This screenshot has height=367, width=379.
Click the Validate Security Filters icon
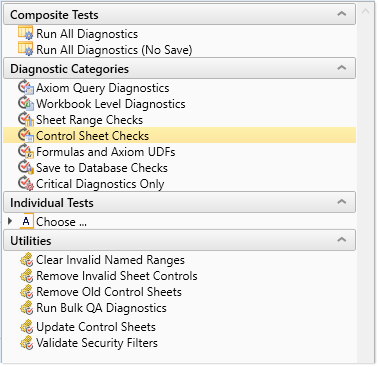tap(27, 342)
